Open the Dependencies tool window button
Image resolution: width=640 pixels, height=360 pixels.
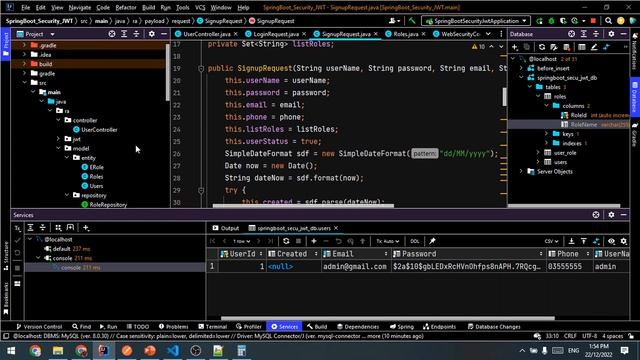[x=358, y=327]
